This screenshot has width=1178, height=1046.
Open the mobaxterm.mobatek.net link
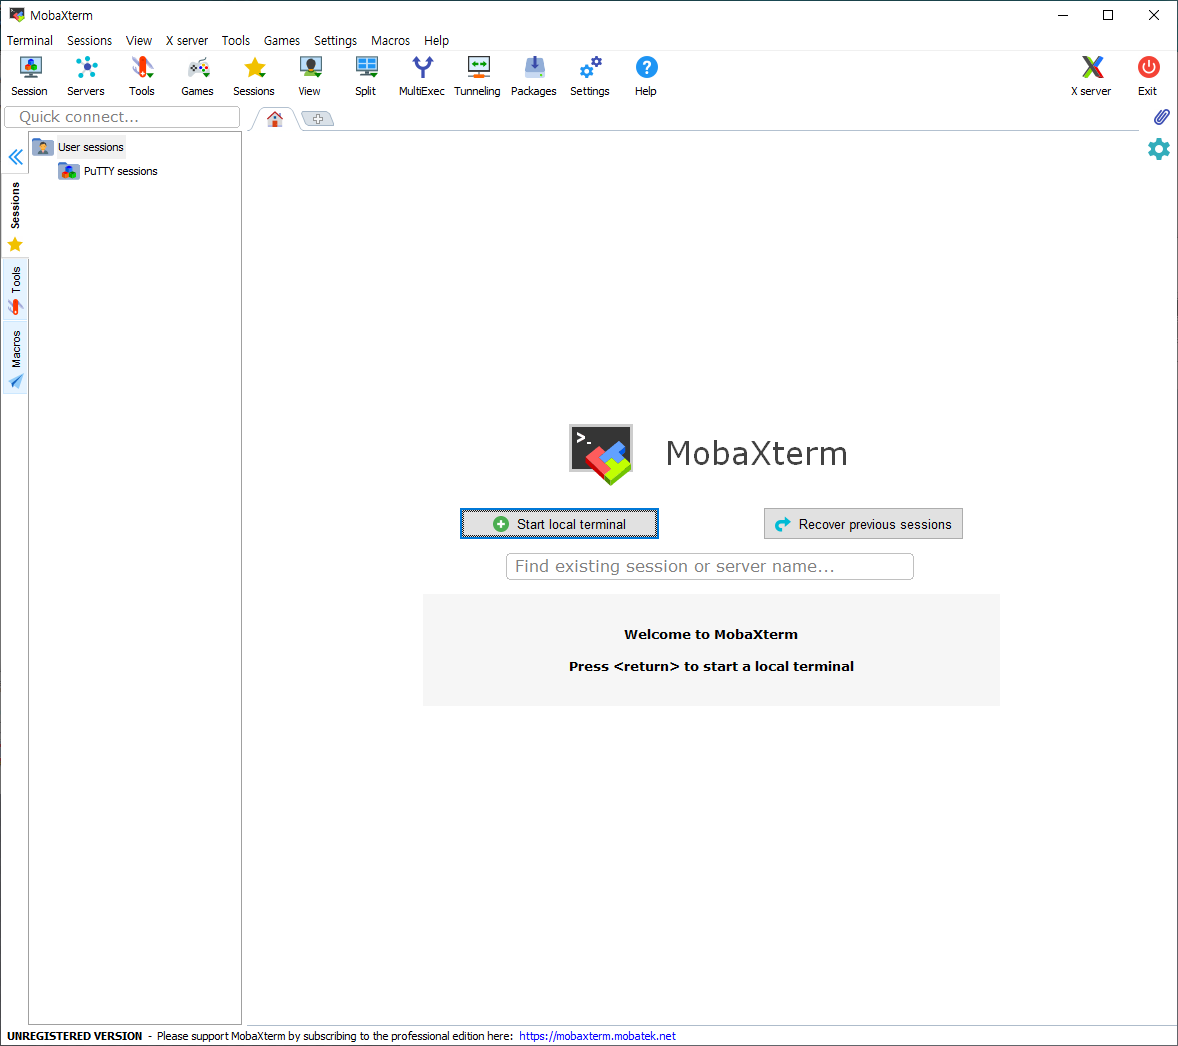tap(597, 1035)
